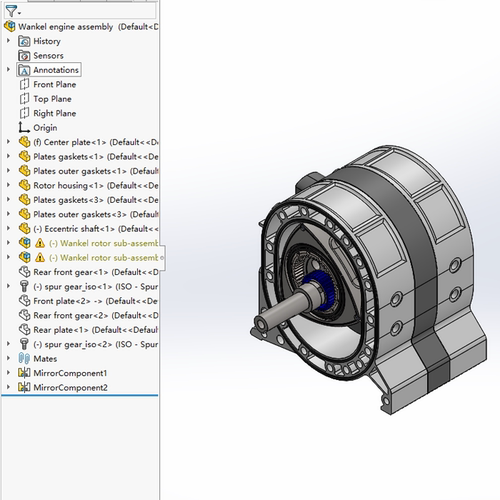Click the spur gear_iso<1> toolbox icon

pyautogui.click(x=24, y=286)
